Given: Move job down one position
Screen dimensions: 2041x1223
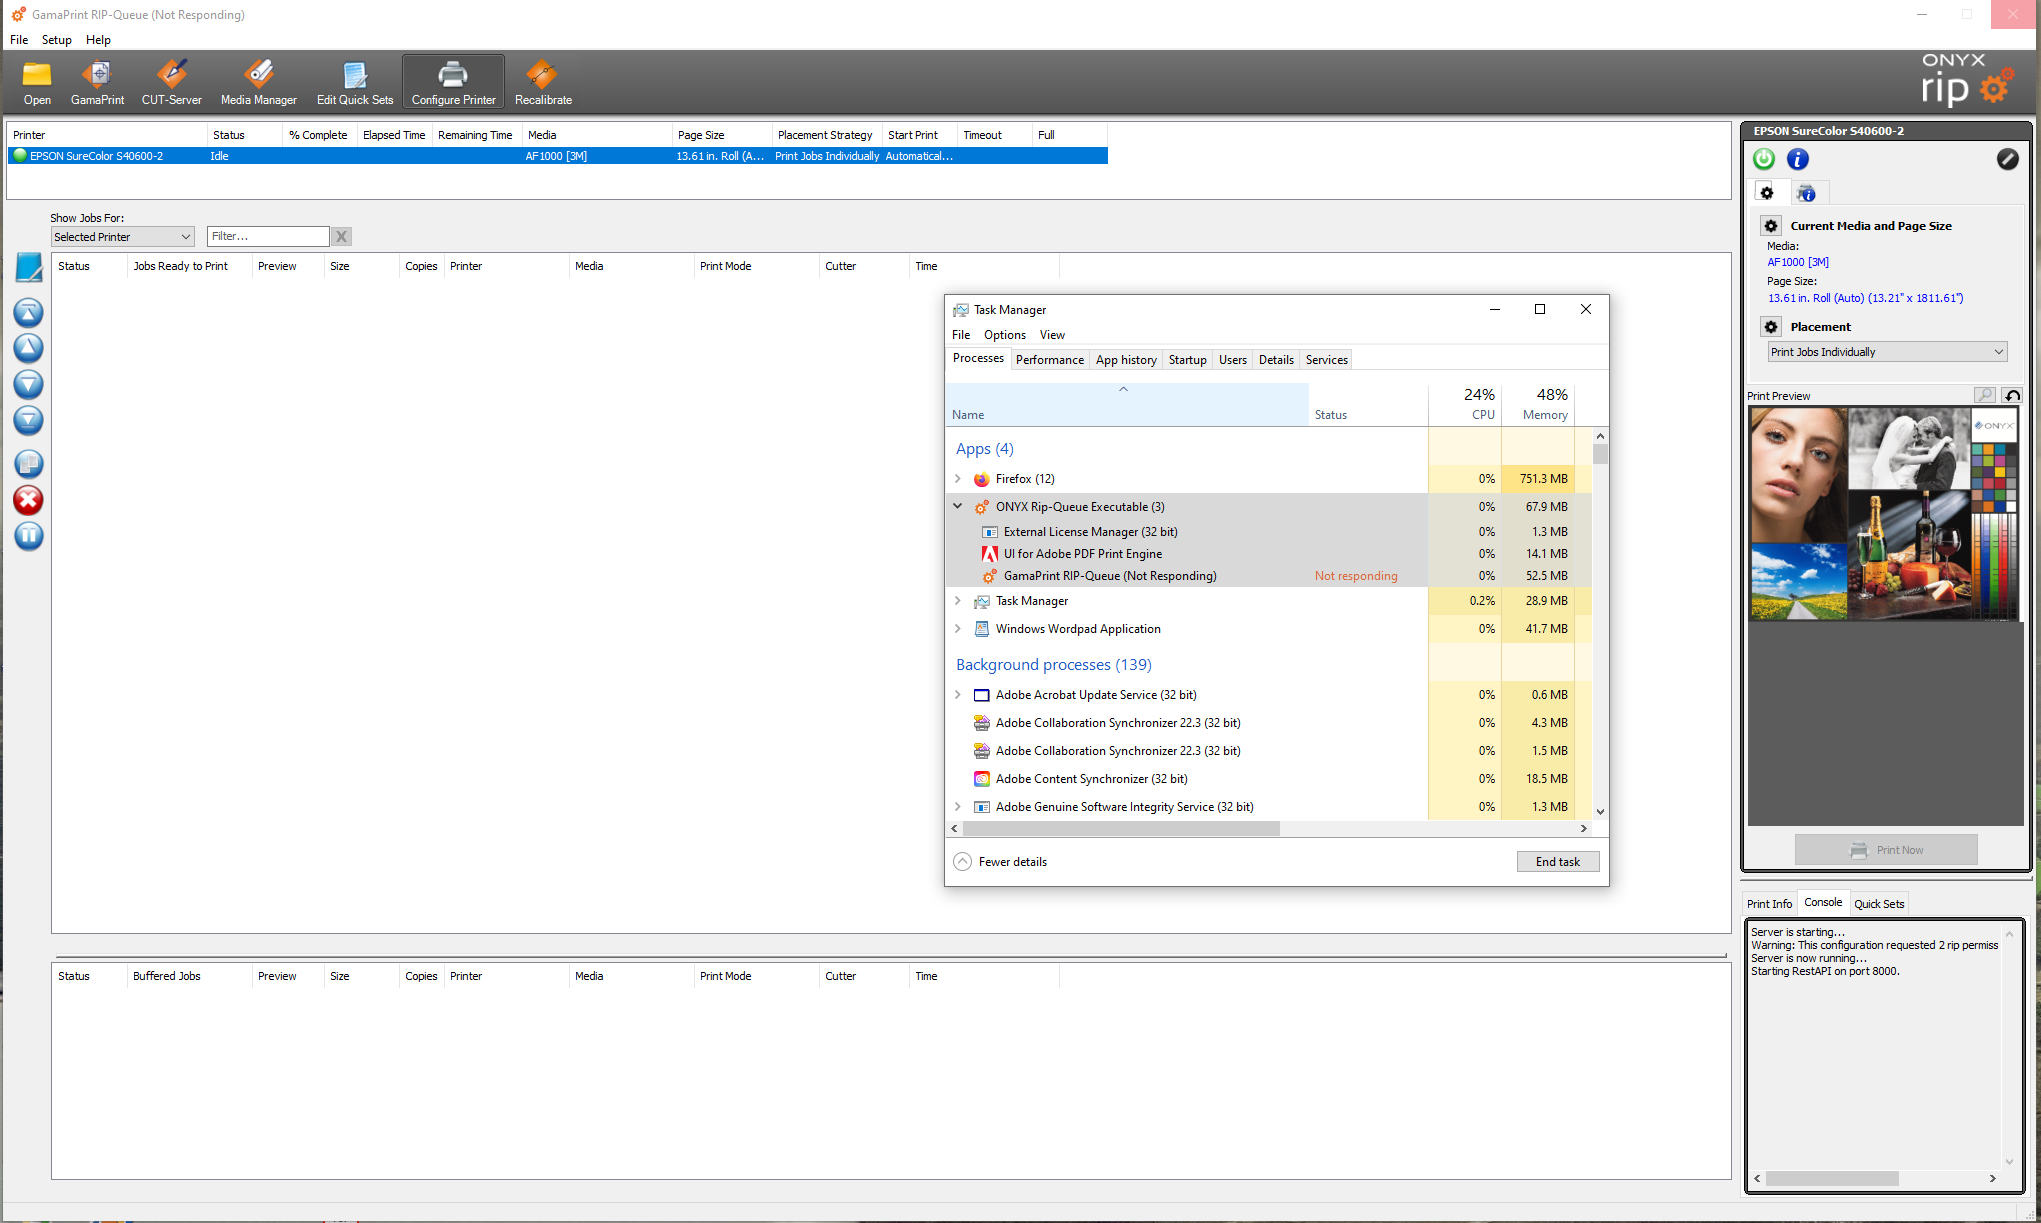Looking at the screenshot, I should pos(28,384).
